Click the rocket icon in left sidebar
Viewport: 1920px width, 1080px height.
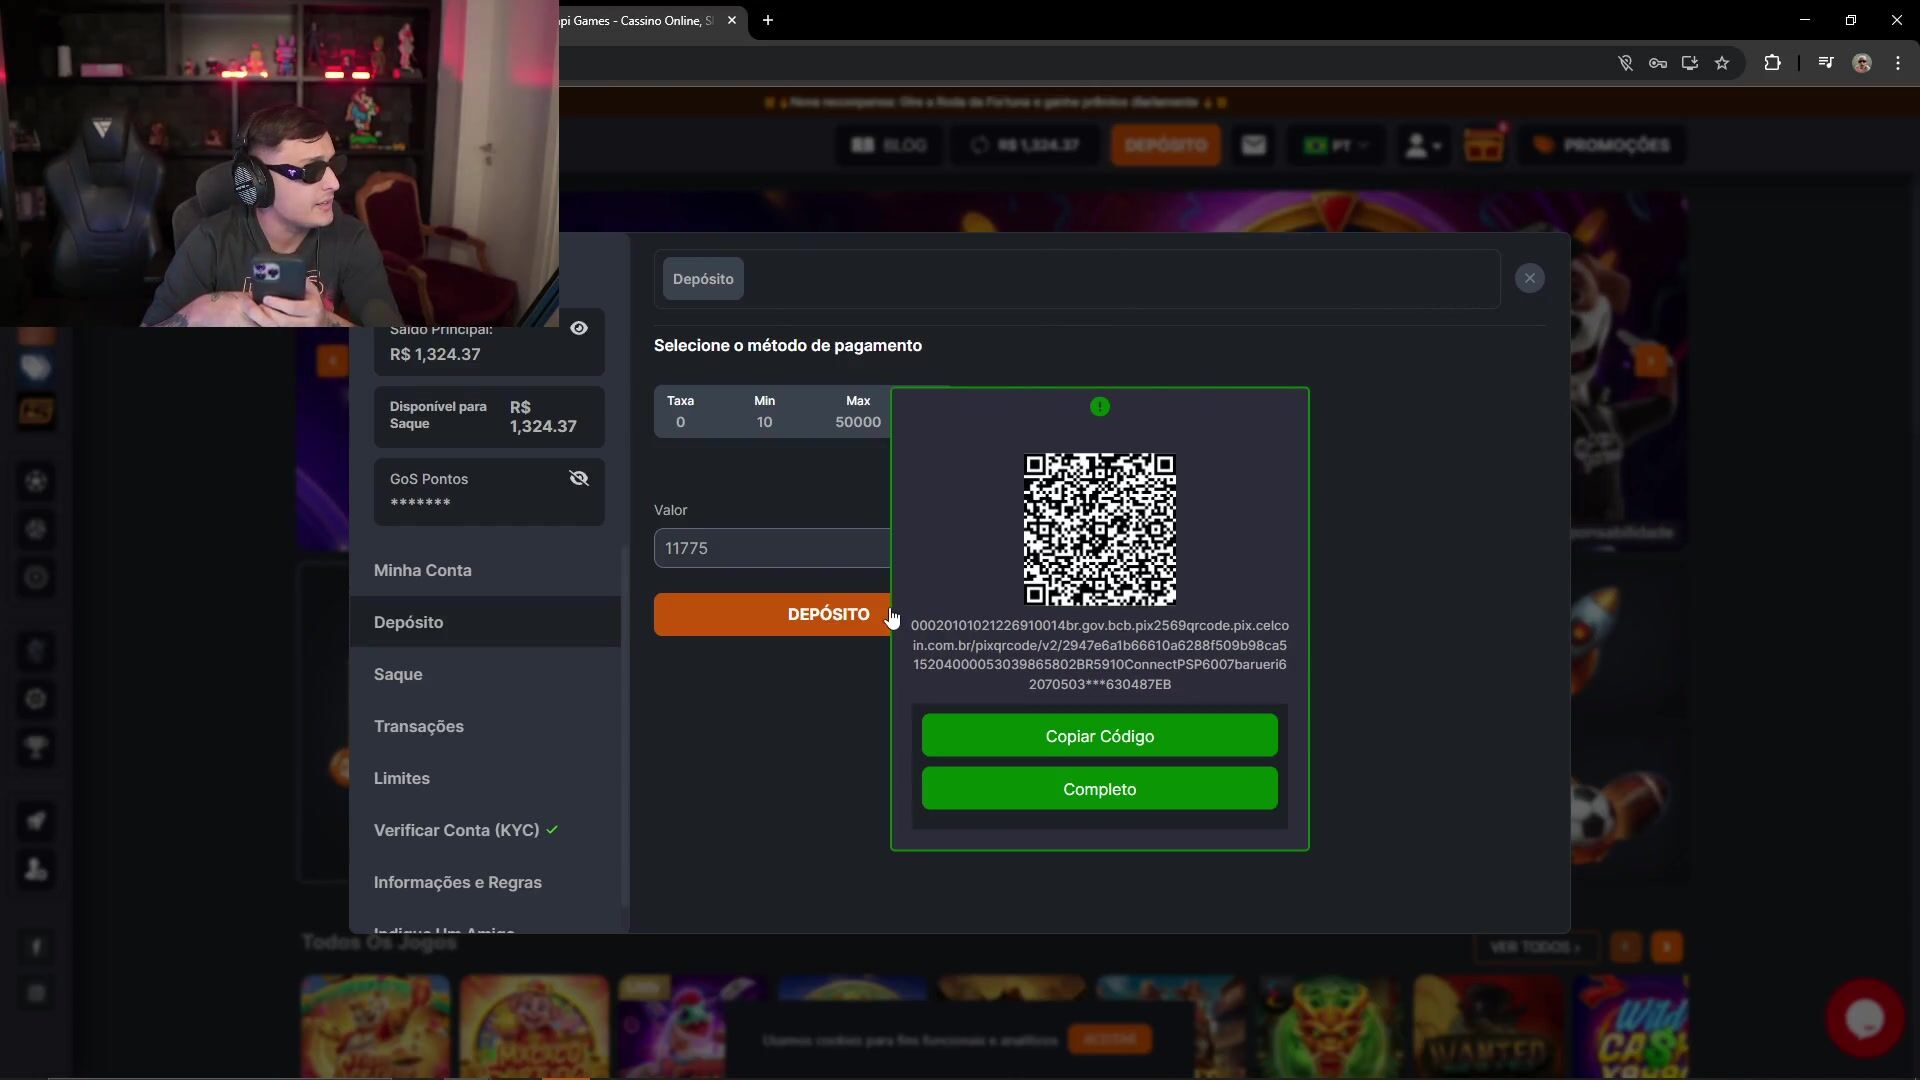tap(36, 821)
